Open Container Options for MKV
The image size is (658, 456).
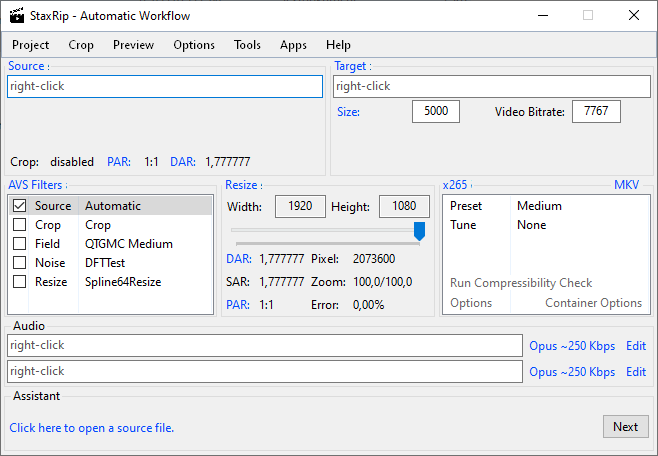tap(593, 303)
